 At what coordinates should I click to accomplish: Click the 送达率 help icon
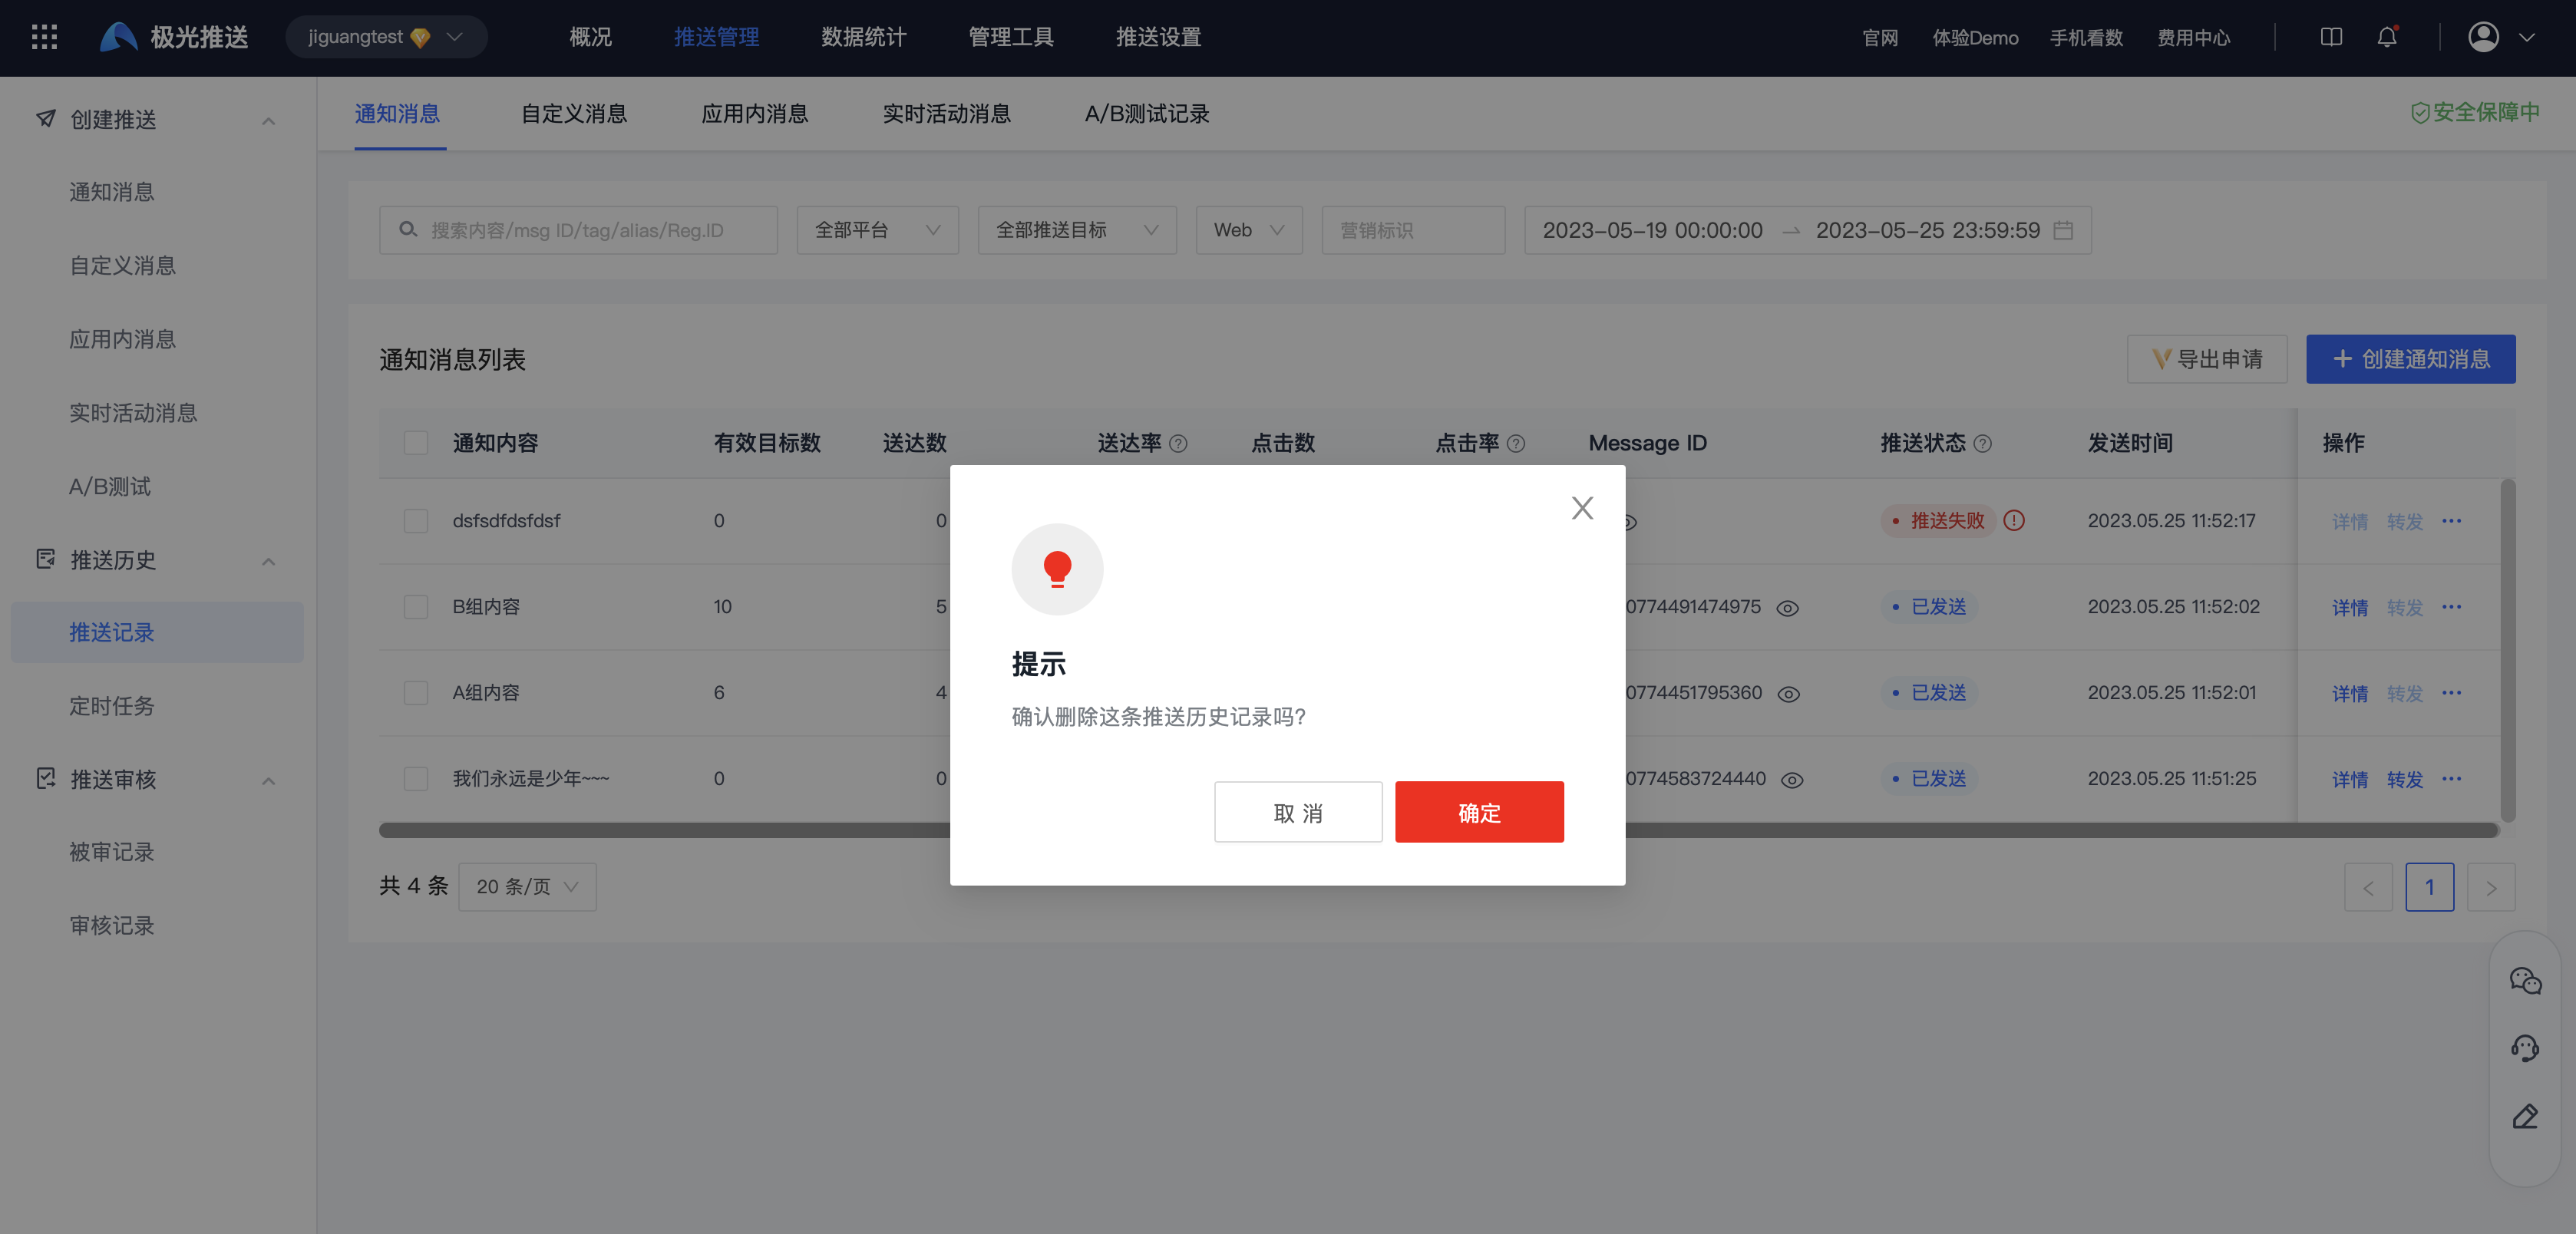(x=1178, y=443)
